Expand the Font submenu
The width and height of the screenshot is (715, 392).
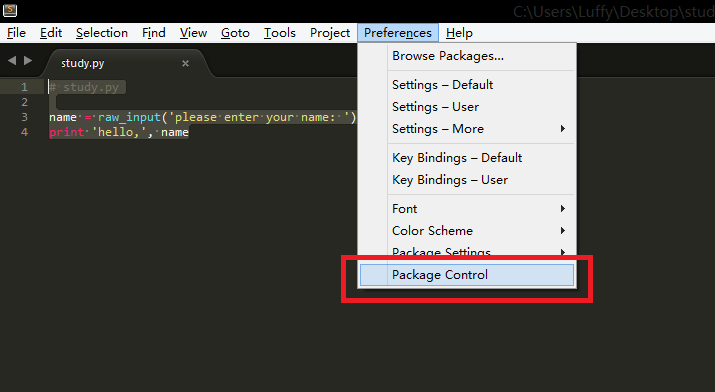point(466,209)
